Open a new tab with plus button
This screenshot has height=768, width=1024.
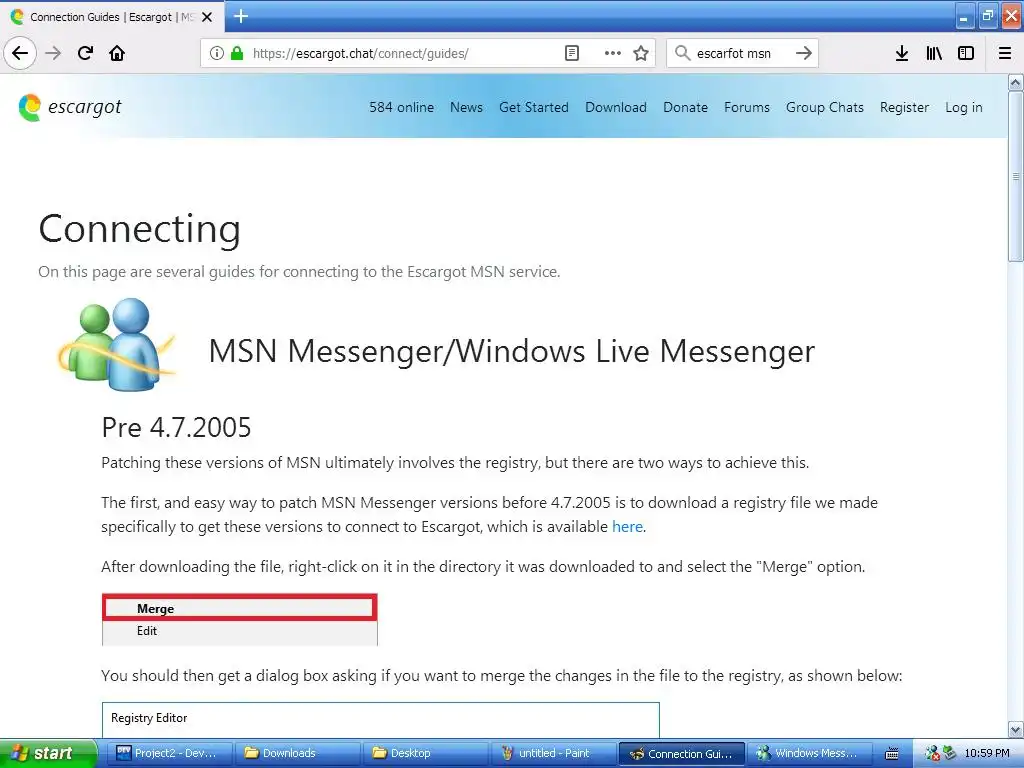point(241,16)
